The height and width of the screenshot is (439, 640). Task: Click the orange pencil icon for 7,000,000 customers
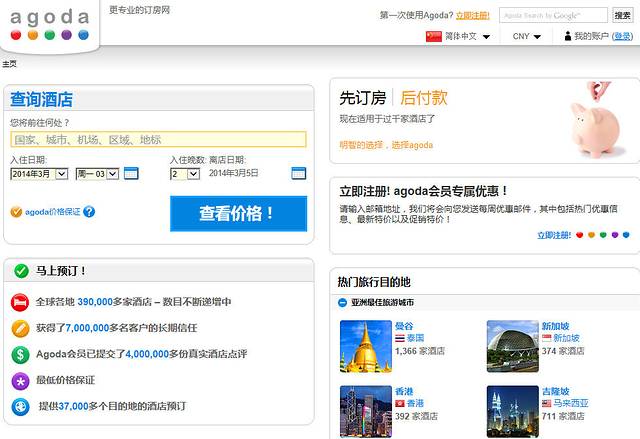coord(20,328)
